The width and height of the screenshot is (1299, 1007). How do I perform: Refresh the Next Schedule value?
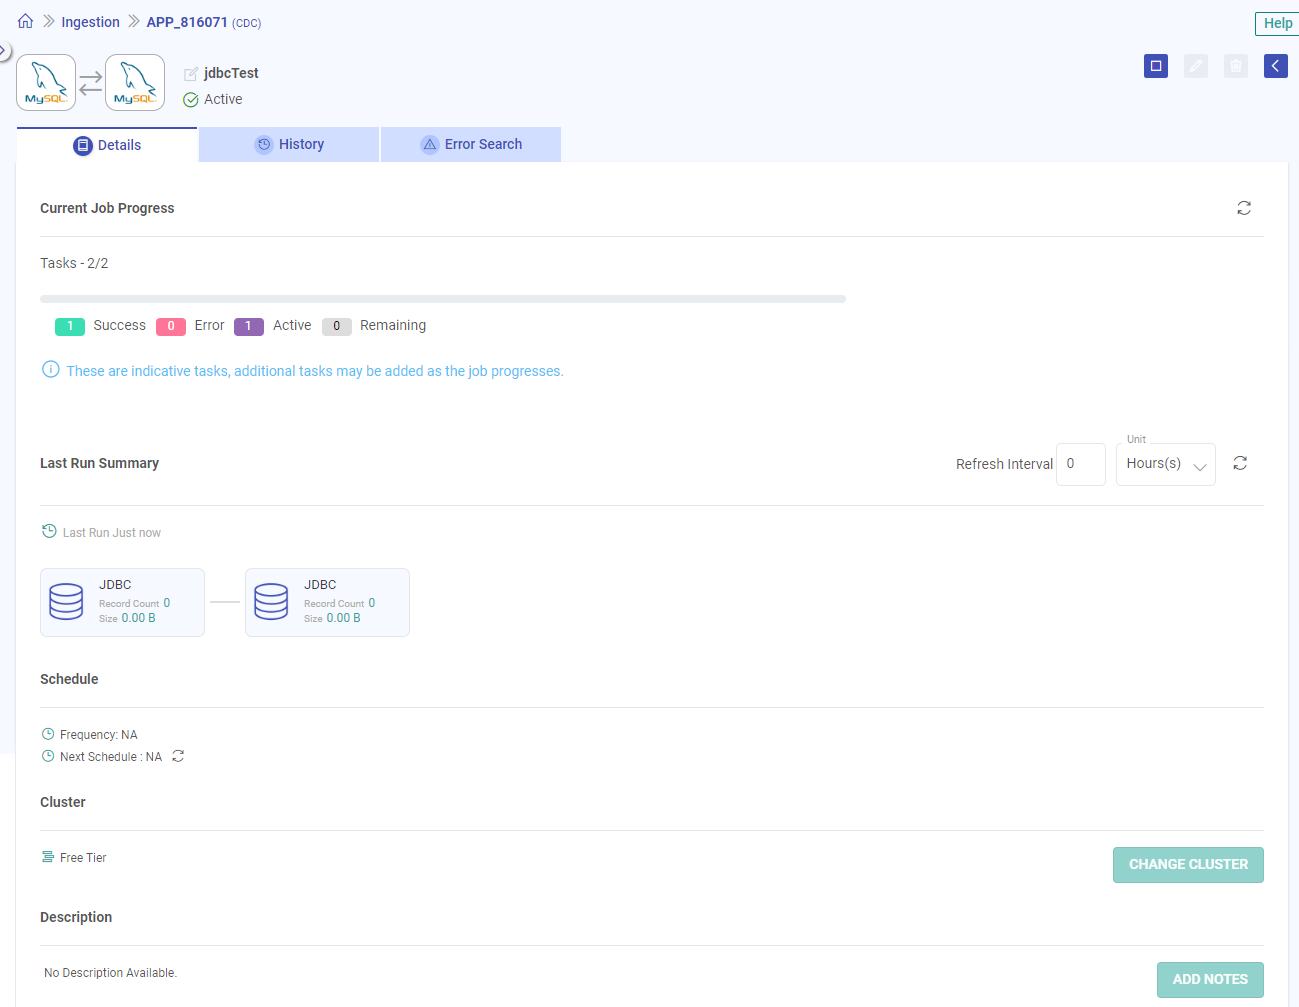click(x=178, y=756)
